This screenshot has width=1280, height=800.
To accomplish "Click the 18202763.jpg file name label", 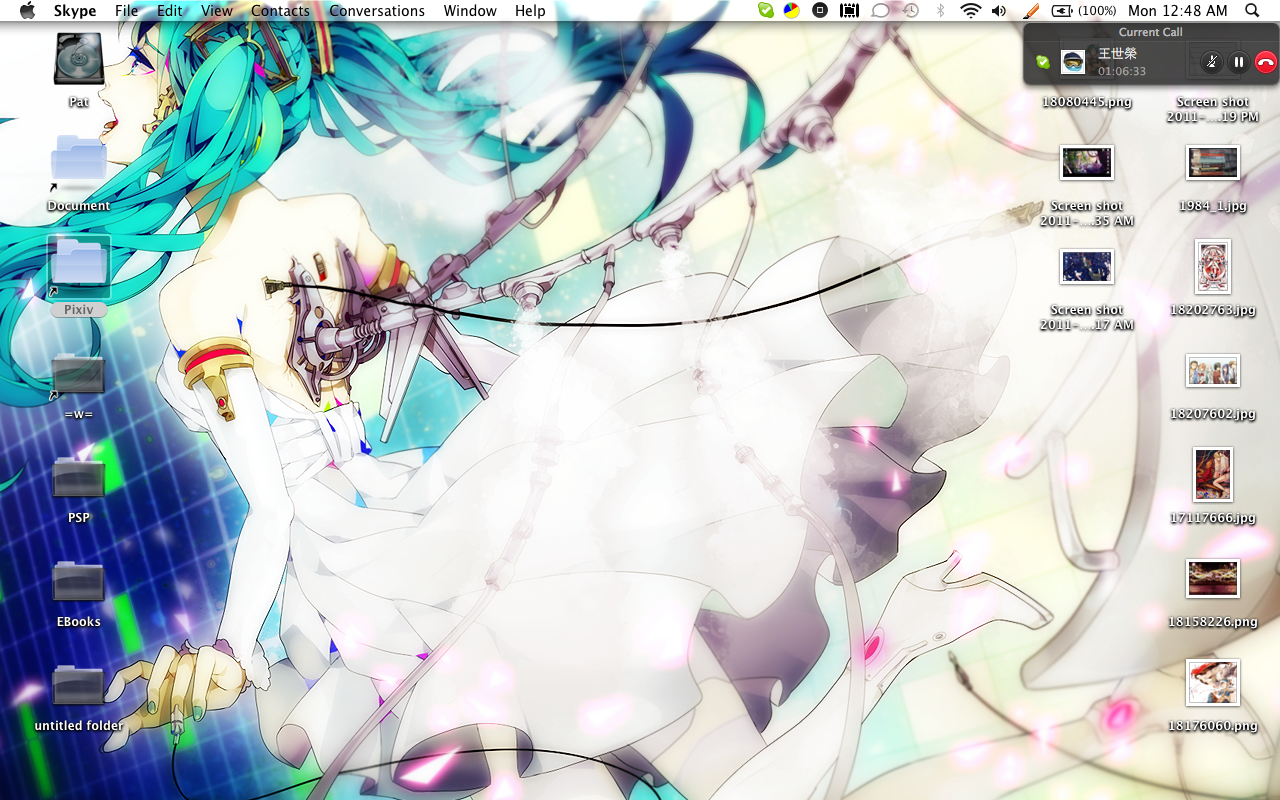I will [x=1213, y=310].
